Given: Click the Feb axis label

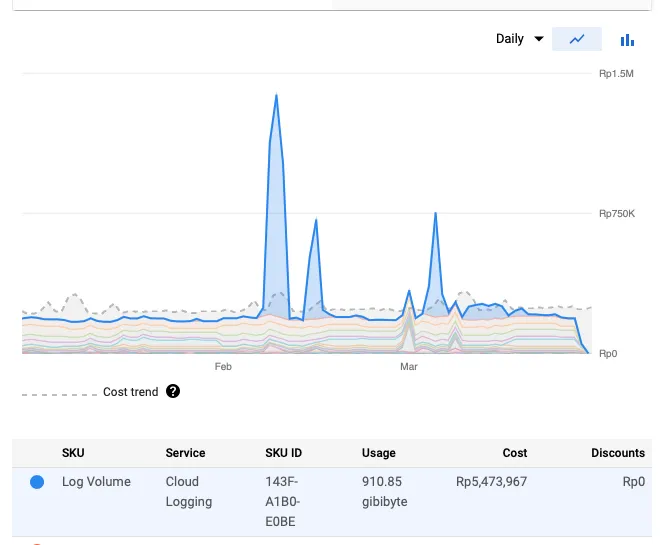Looking at the screenshot, I should (223, 367).
